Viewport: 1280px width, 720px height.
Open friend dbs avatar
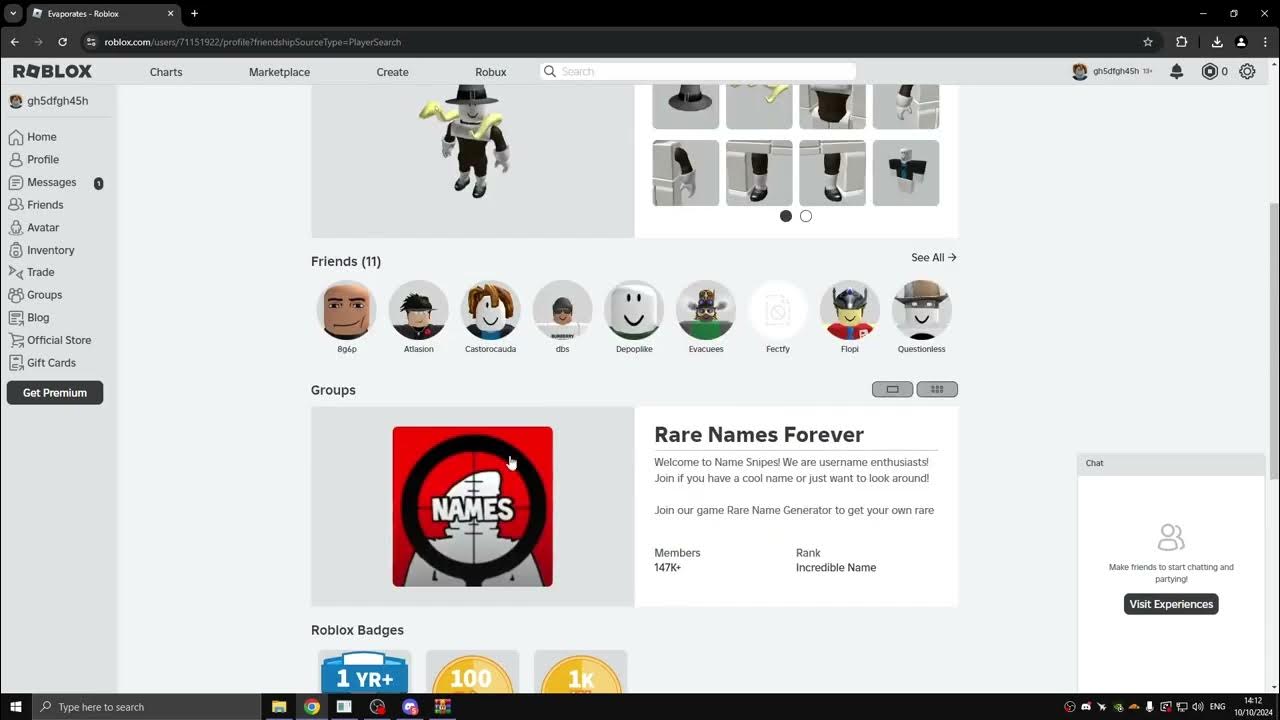(562, 310)
